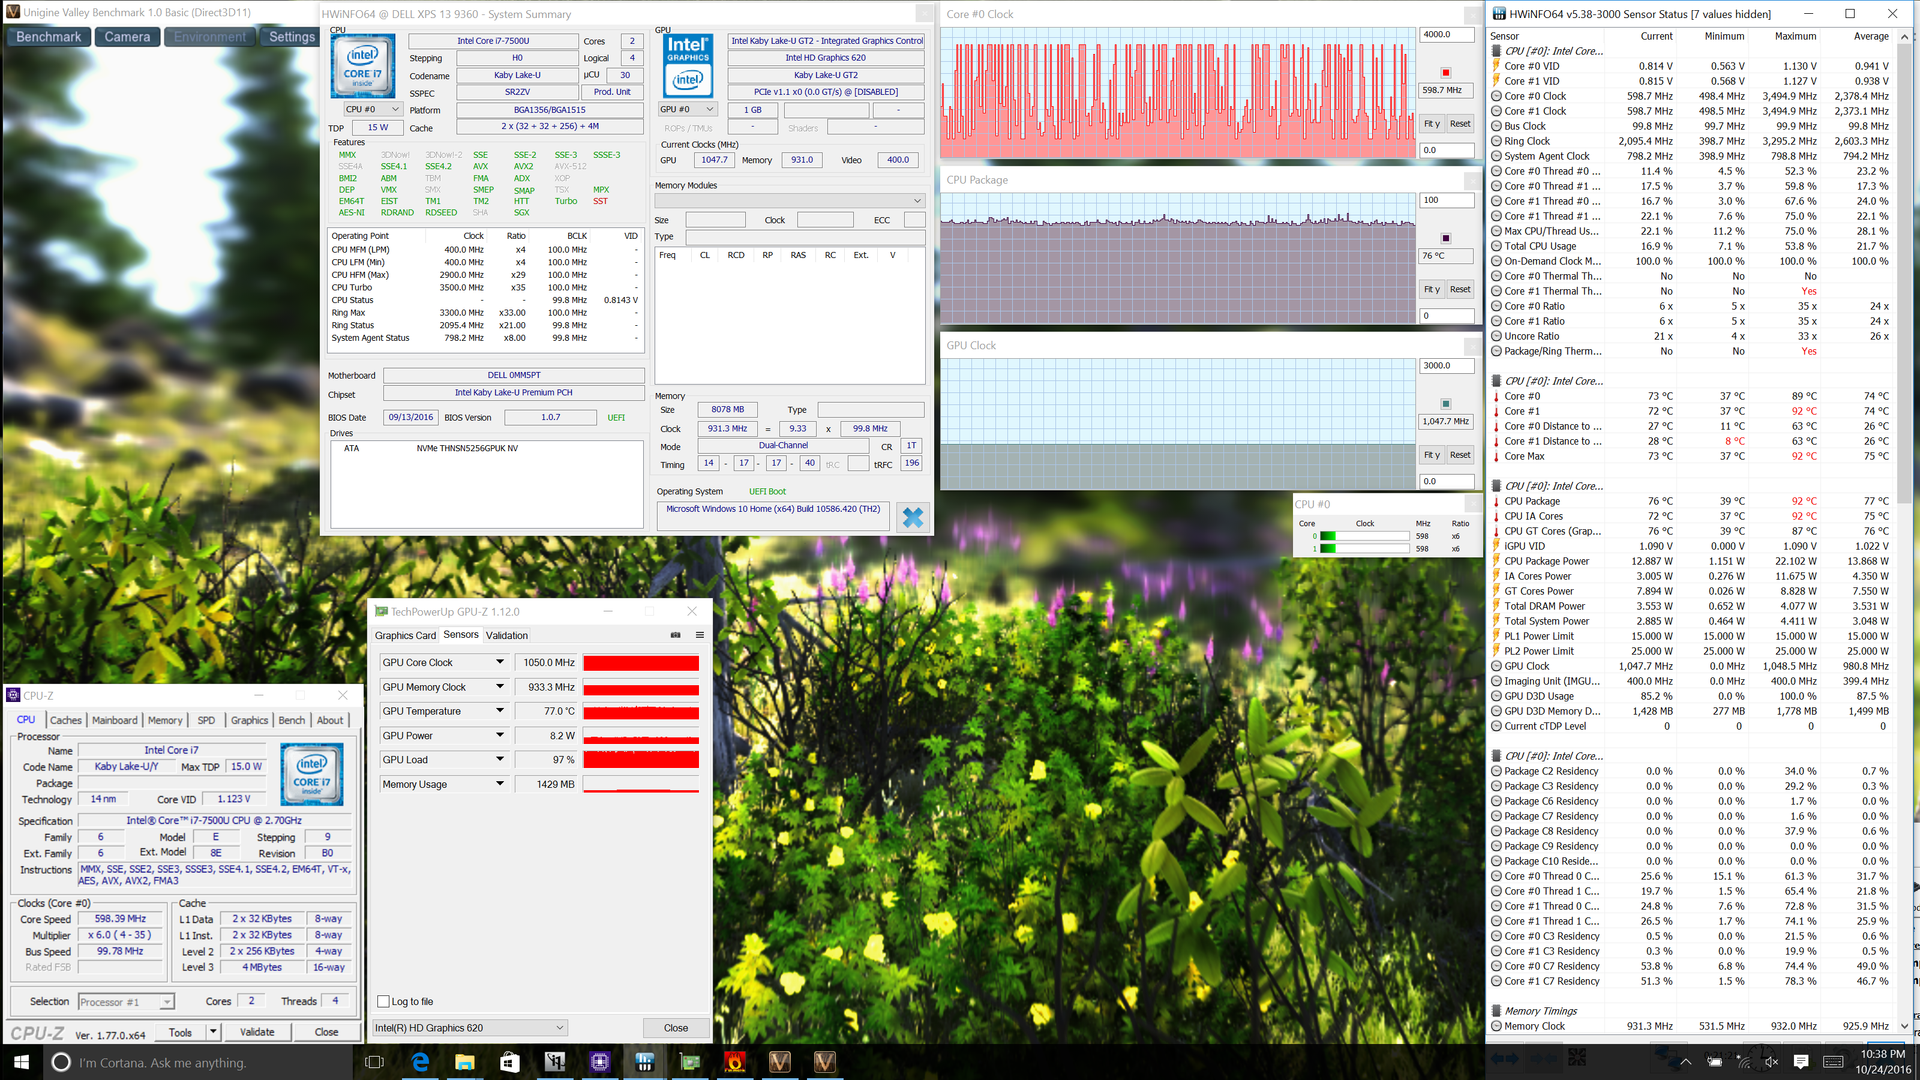The height and width of the screenshot is (1080, 1920).
Task: Open the GPU Temperature sensor dropdown
Action: (x=499, y=711)
